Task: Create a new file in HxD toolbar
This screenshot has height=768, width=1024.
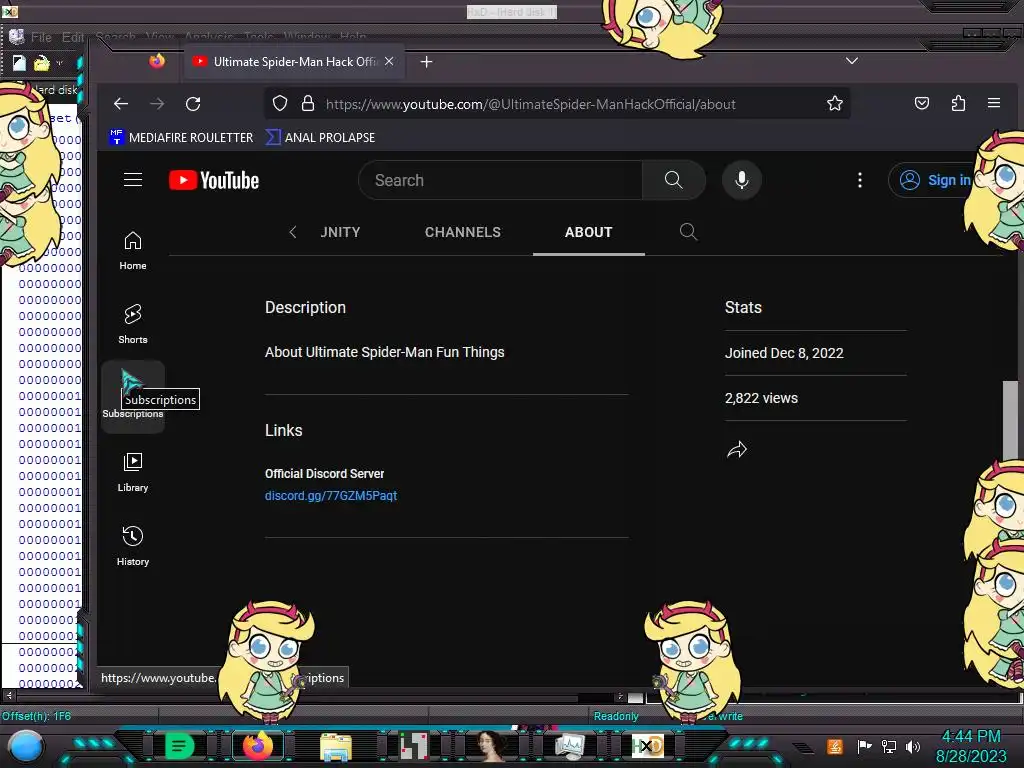Action: [x=19, y=63]
